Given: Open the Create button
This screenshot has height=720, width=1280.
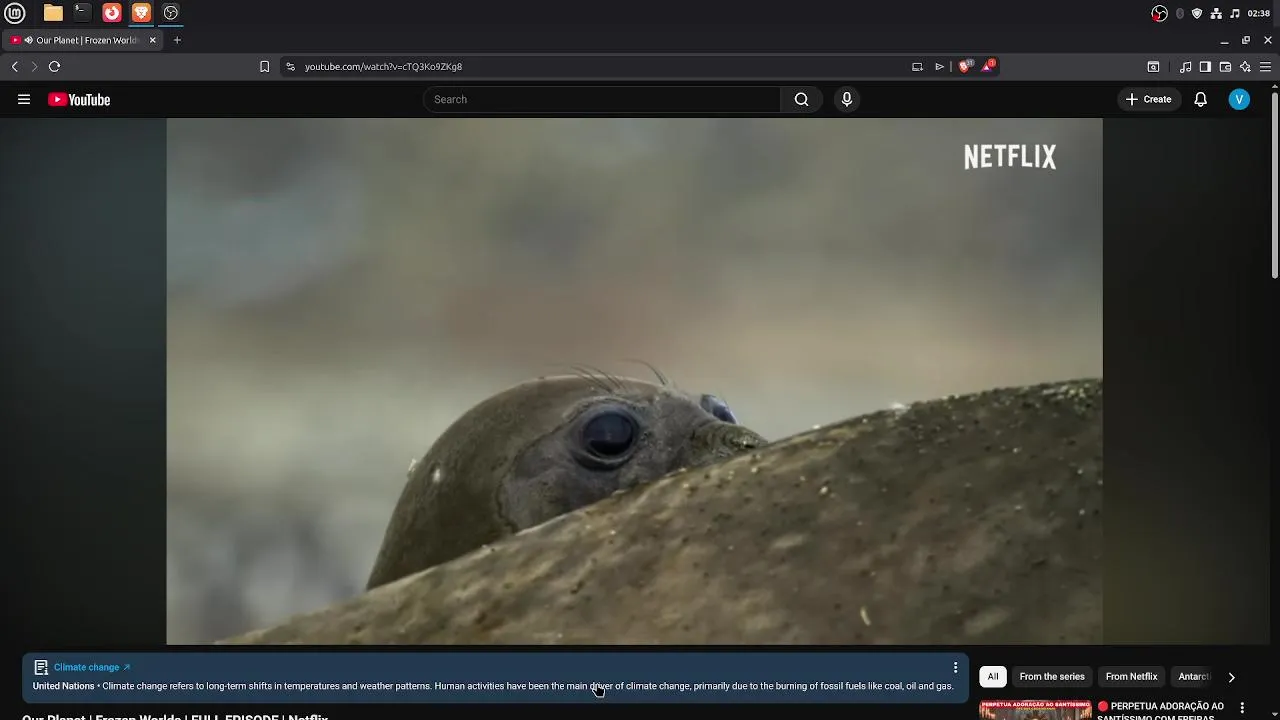Looking at the screenshot, I should (x=1149, y=99).
